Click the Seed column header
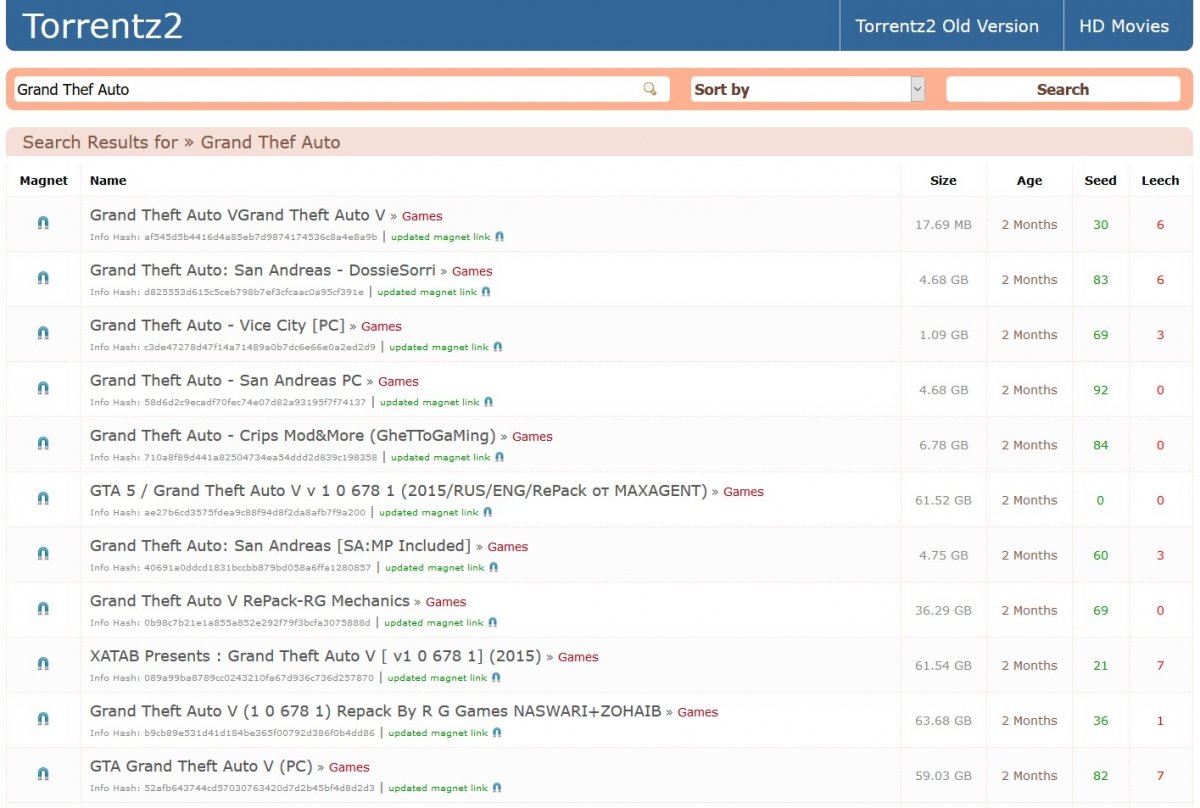1200x808 pixels. [x=1100, y=180]
